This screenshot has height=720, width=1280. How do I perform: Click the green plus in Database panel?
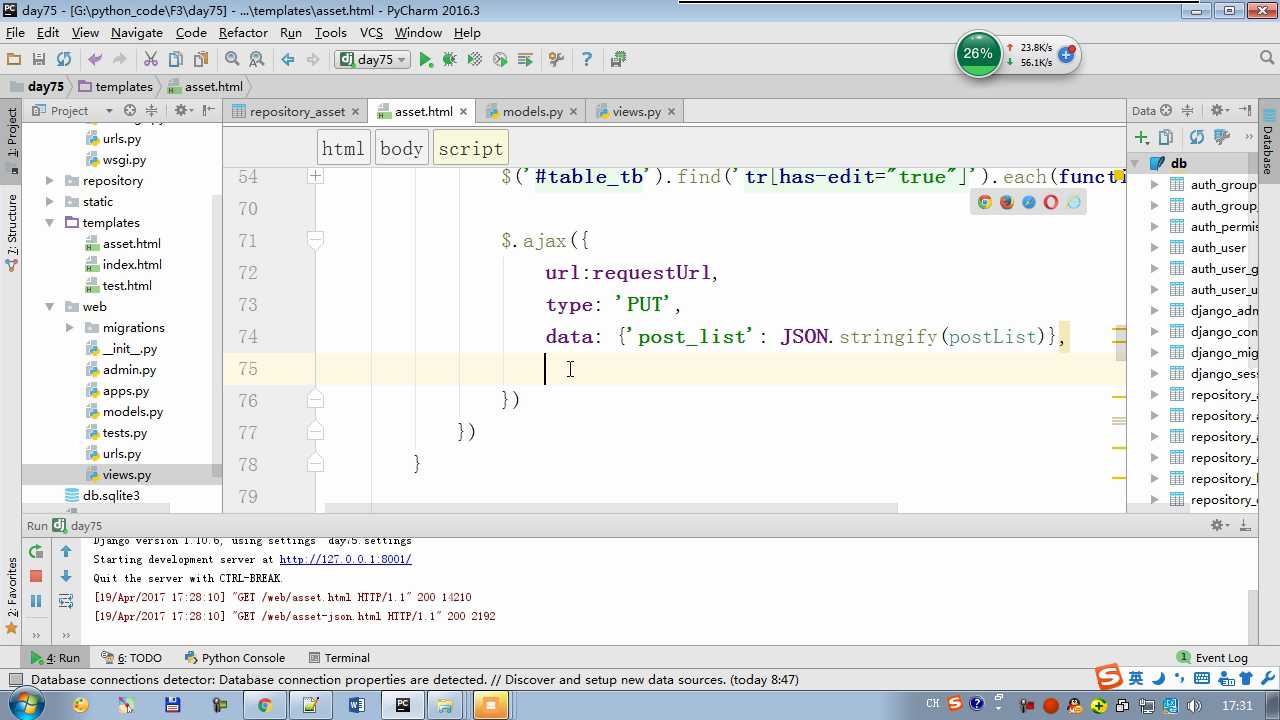coord(1141,137)
